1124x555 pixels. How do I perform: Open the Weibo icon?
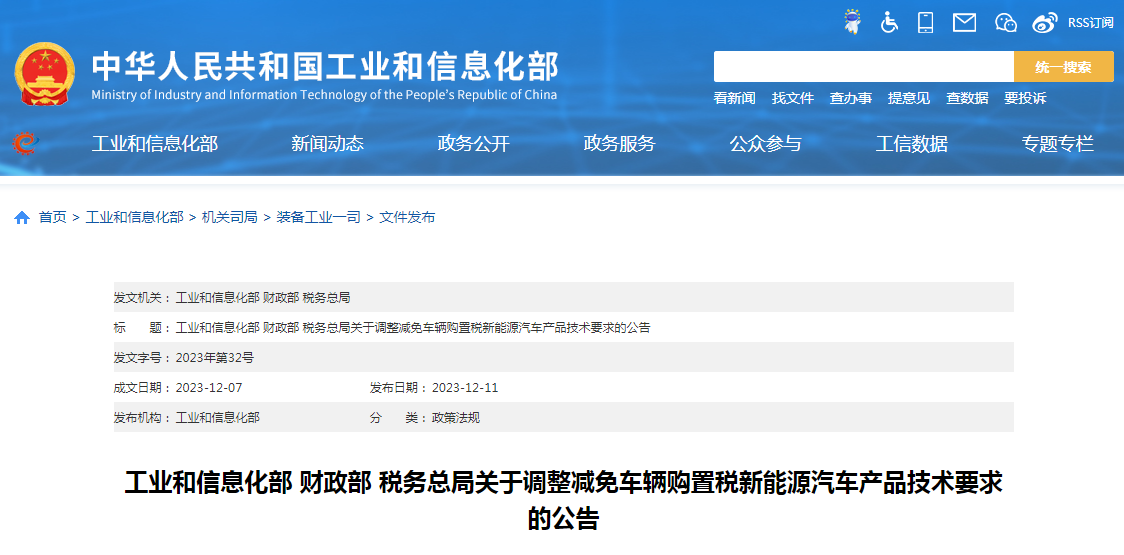coord(1045,23)
